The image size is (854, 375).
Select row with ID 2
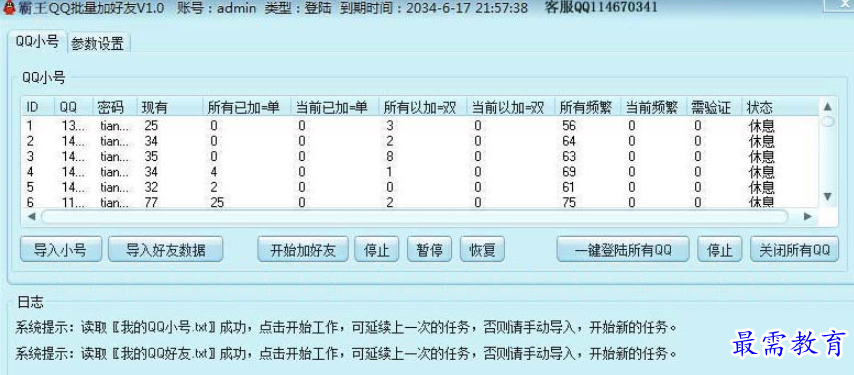point(420,142)
